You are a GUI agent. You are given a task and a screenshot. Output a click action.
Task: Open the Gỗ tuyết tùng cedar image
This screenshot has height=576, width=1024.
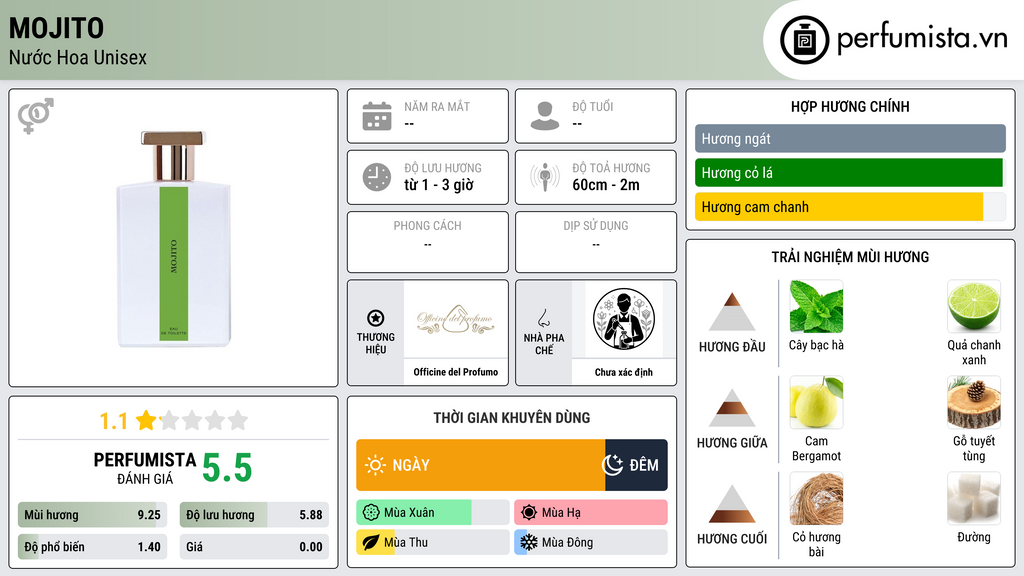(x=974, y=403)
